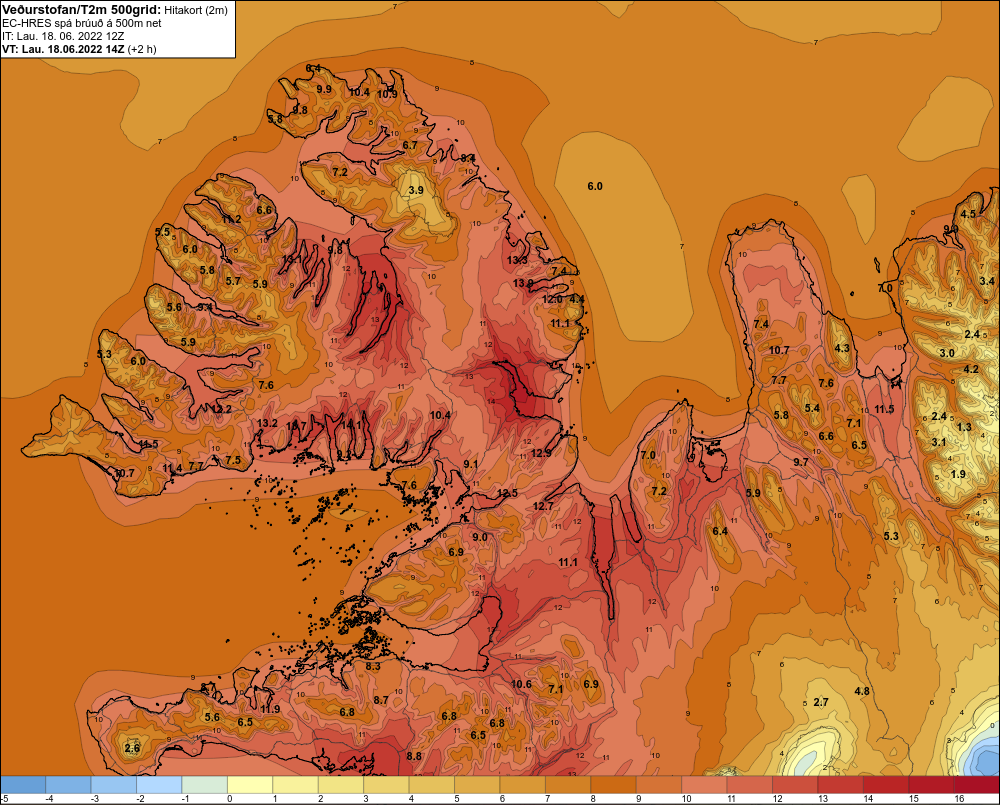
Task: Click the '6.7' temperature label
Action: 410,145
